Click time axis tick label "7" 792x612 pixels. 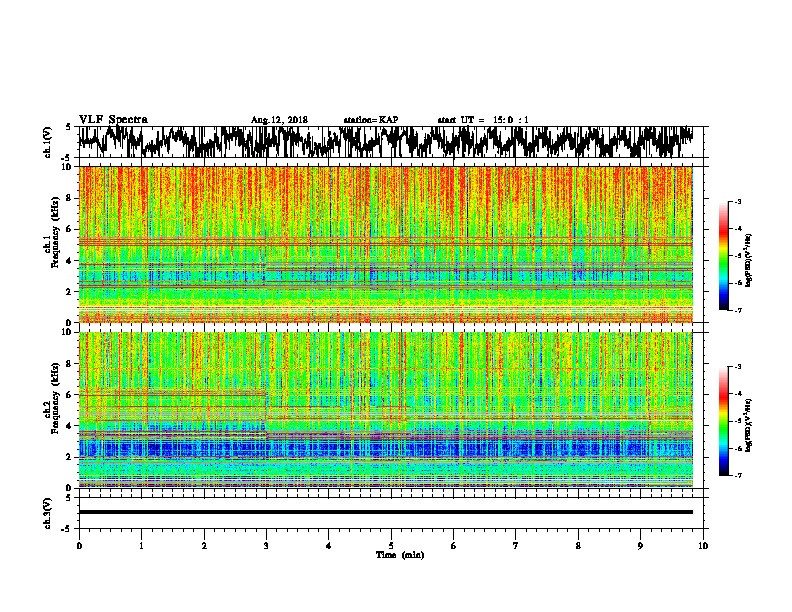pos(516,546)
